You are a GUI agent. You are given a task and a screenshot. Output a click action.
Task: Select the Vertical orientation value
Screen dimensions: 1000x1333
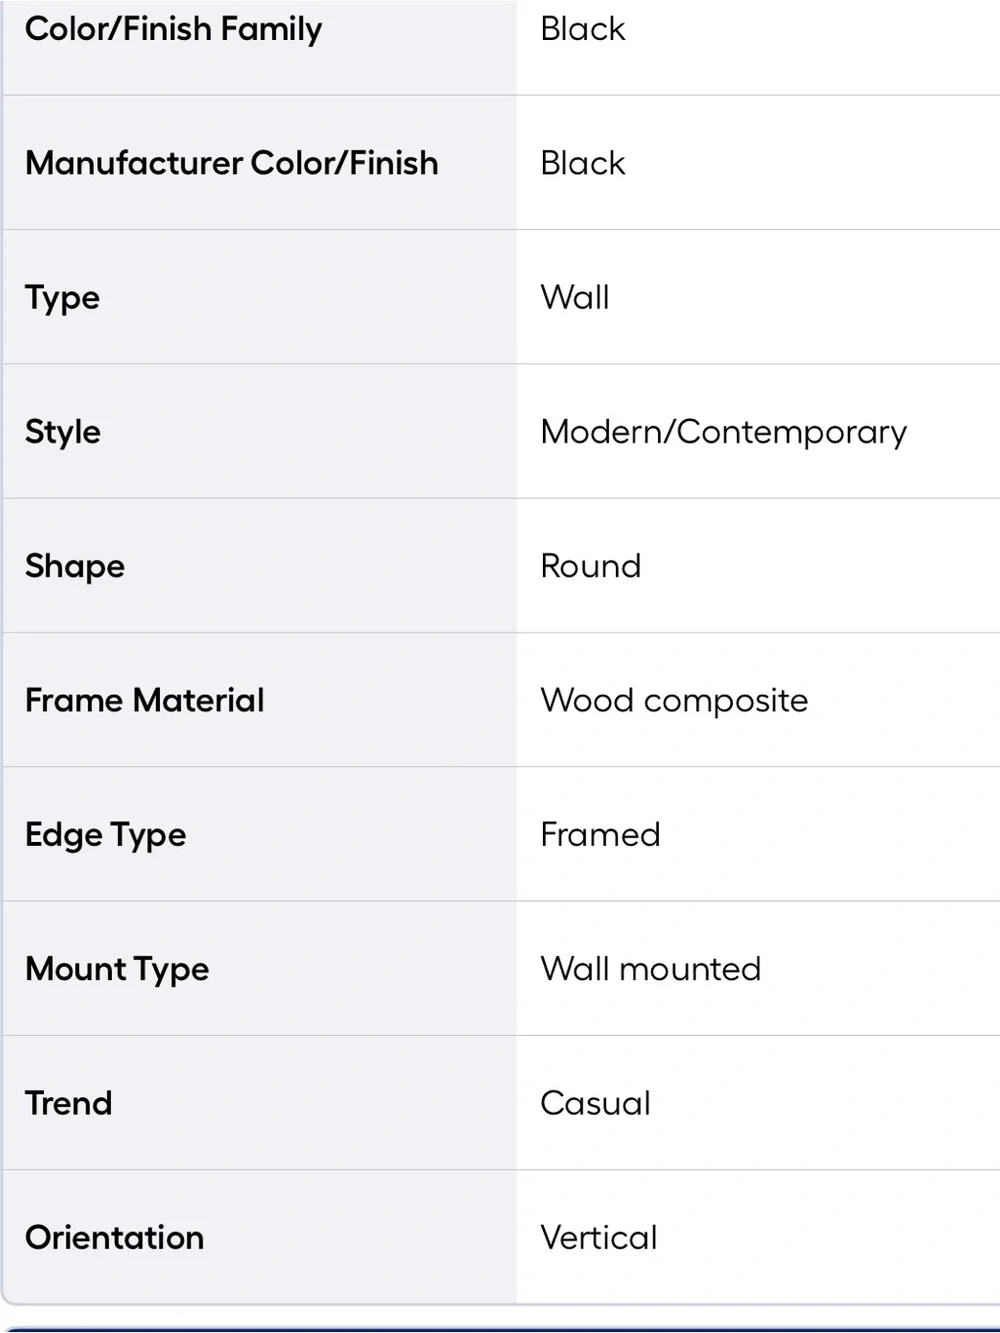[x=598, y=1237]
